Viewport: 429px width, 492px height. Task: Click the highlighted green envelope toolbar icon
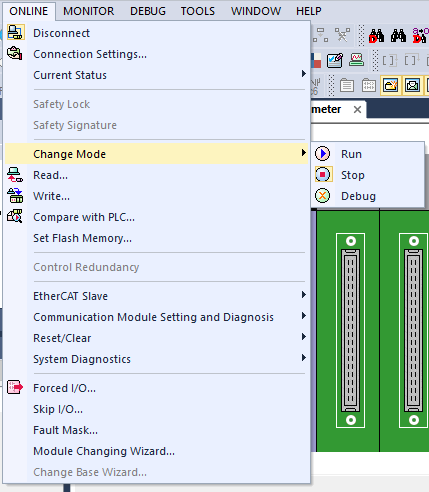click(412, 85)
